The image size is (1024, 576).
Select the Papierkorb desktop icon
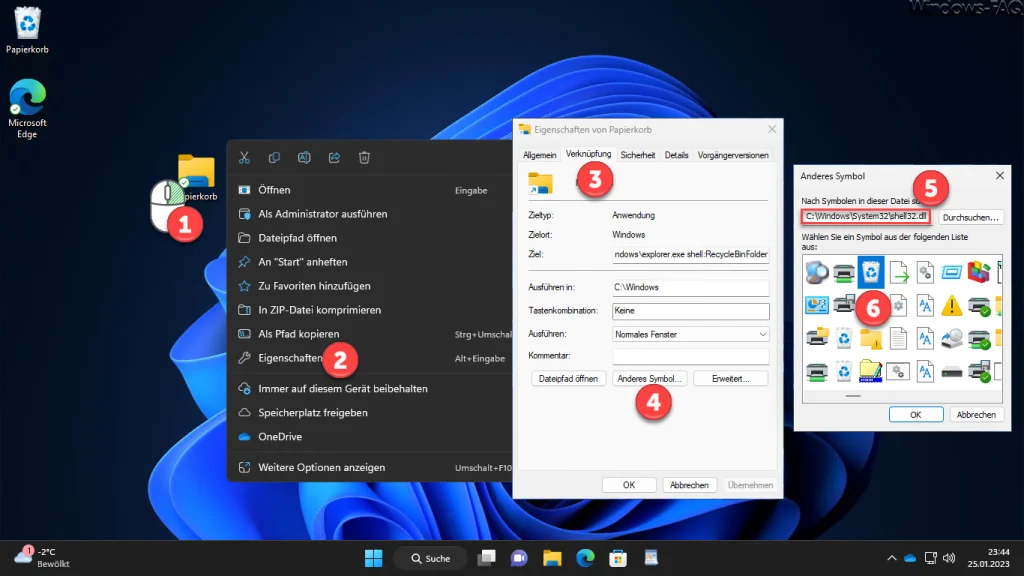coord(27,30)
